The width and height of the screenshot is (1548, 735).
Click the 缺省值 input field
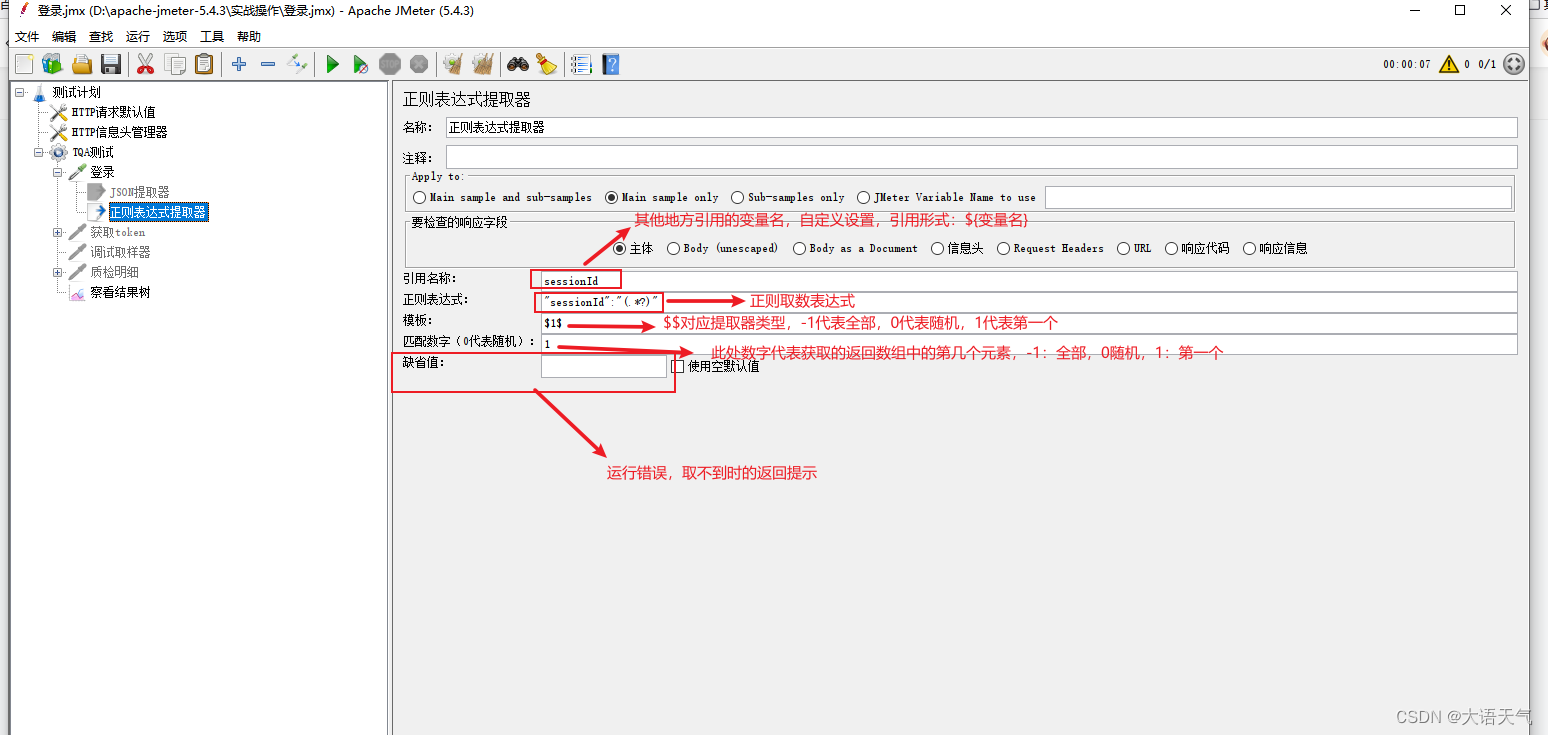603,365
